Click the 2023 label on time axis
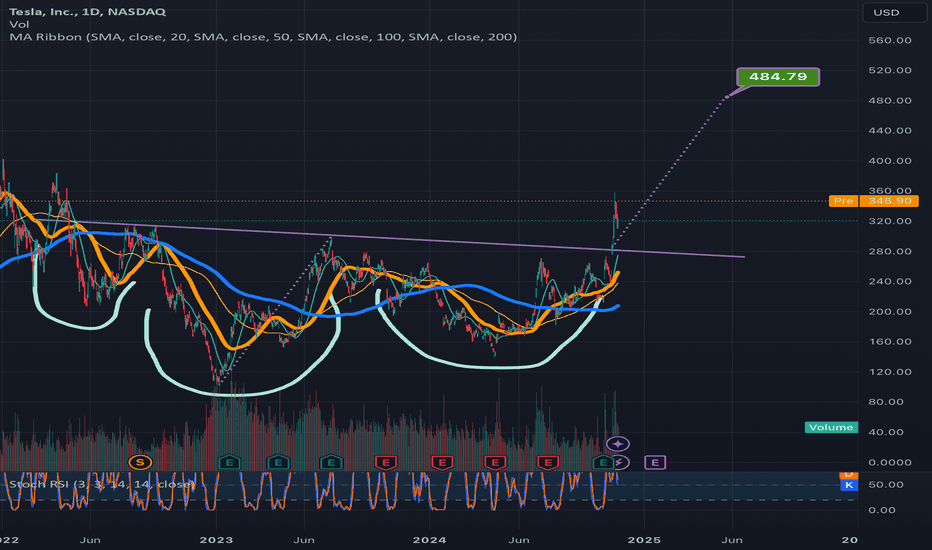 (x=216, y=540)
